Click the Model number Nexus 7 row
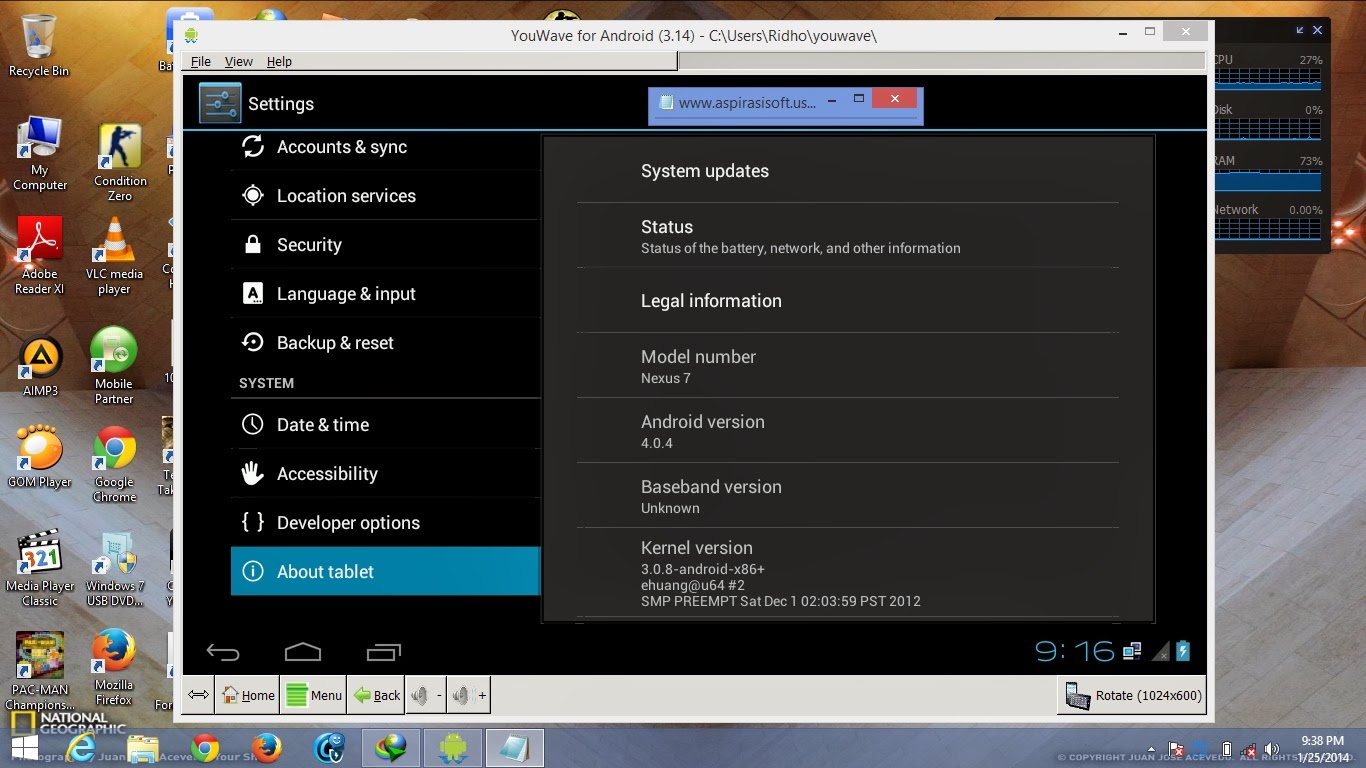1366x768 pixels. click(848, 366)
